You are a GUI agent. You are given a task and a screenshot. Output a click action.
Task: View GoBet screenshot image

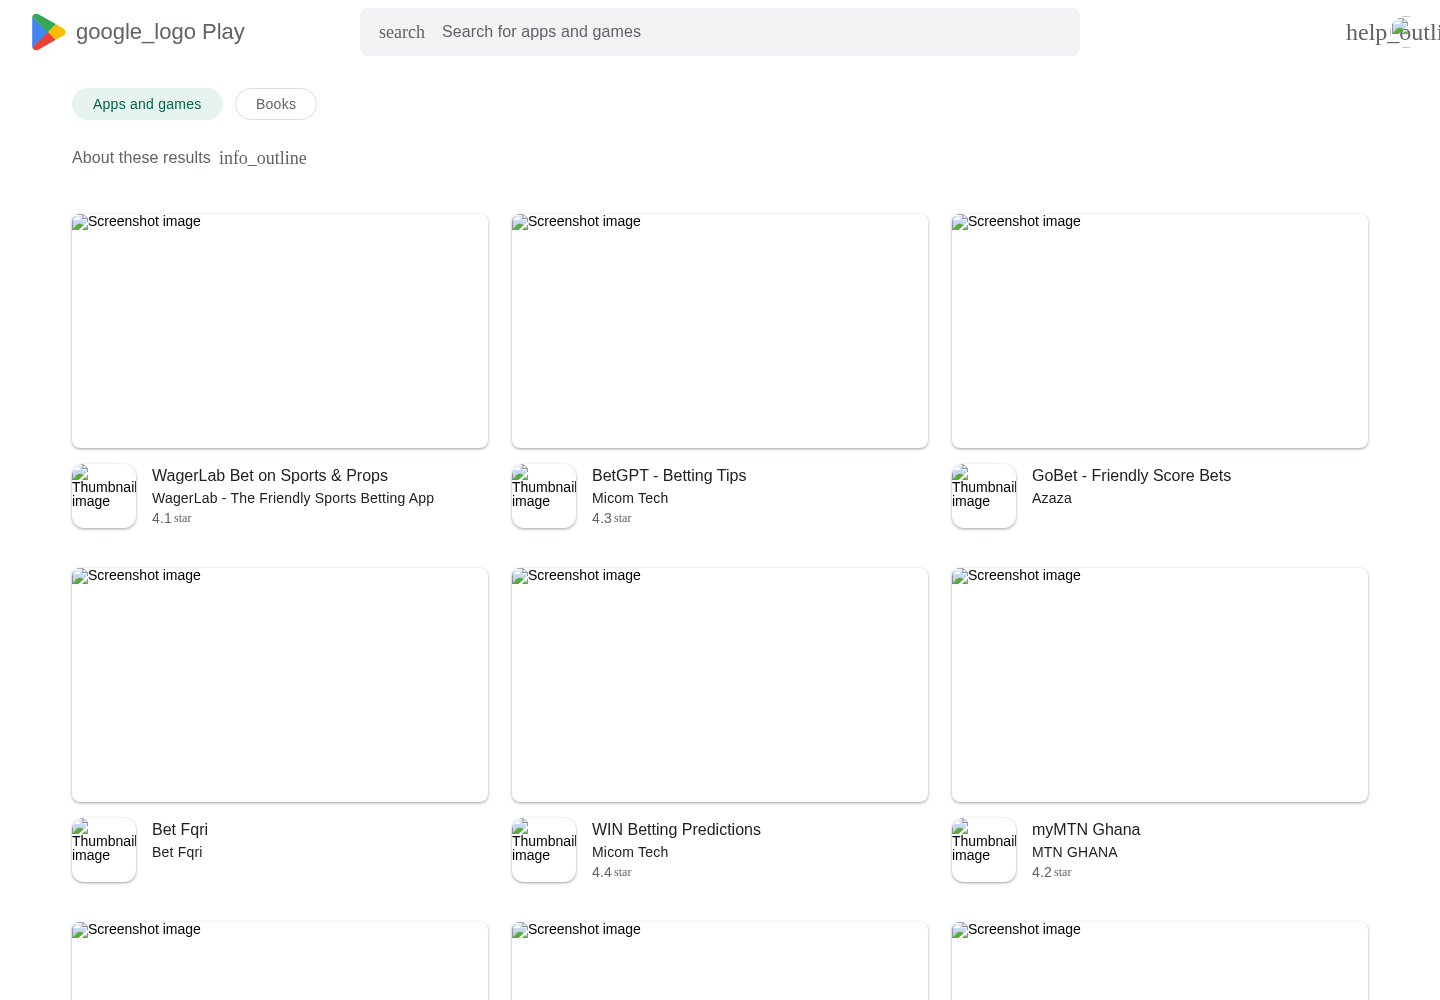coord(1160,331)
